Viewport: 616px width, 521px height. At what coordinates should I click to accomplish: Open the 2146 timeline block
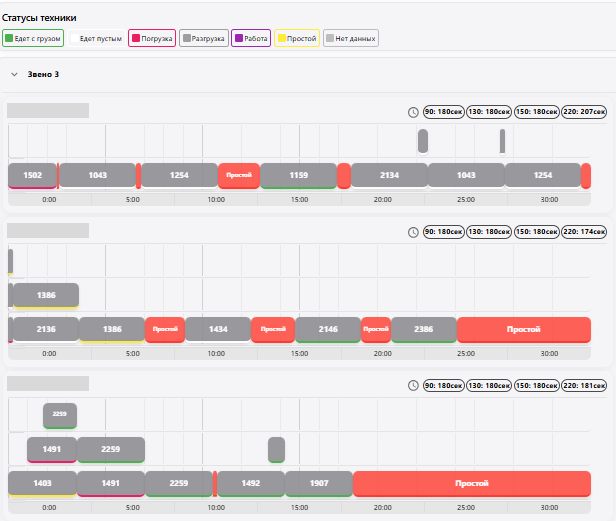click(x=328, y=329)
